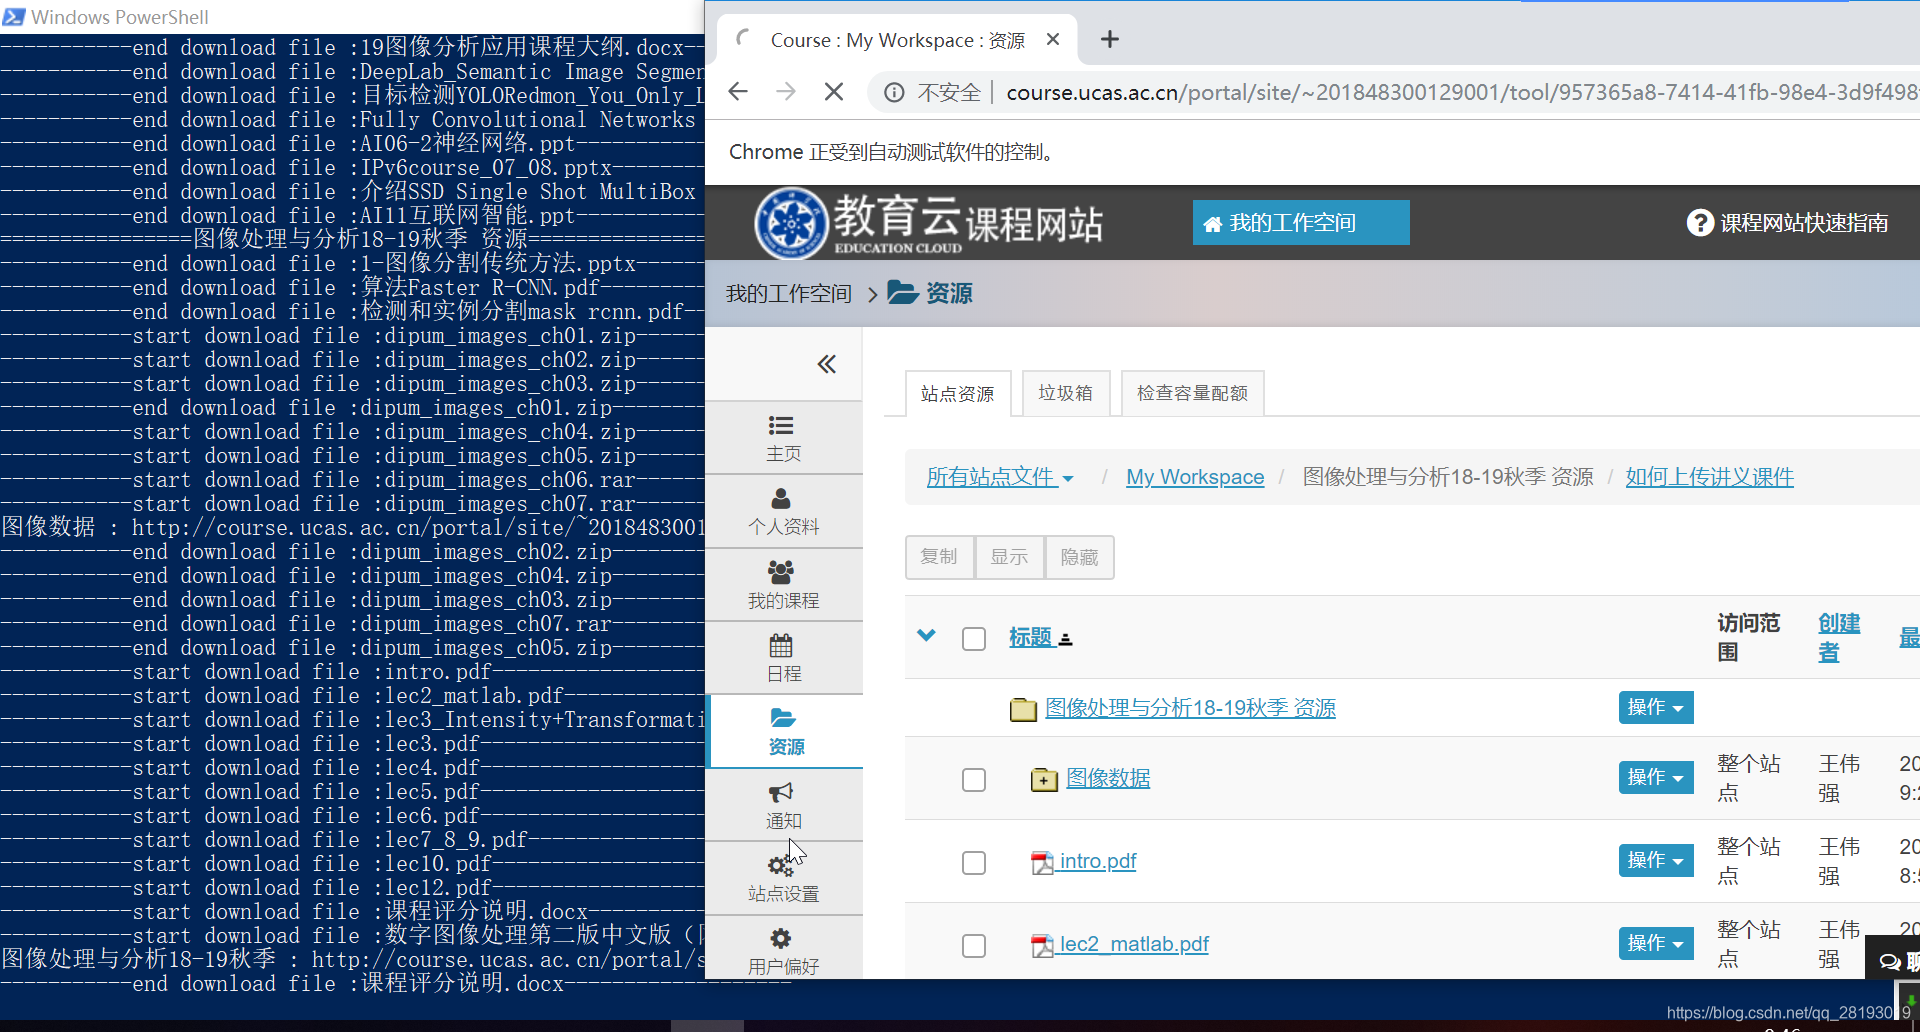1921x1032 pixels.
Task: Select the checkbox beside intro.pdf
Action: (973, 862)
